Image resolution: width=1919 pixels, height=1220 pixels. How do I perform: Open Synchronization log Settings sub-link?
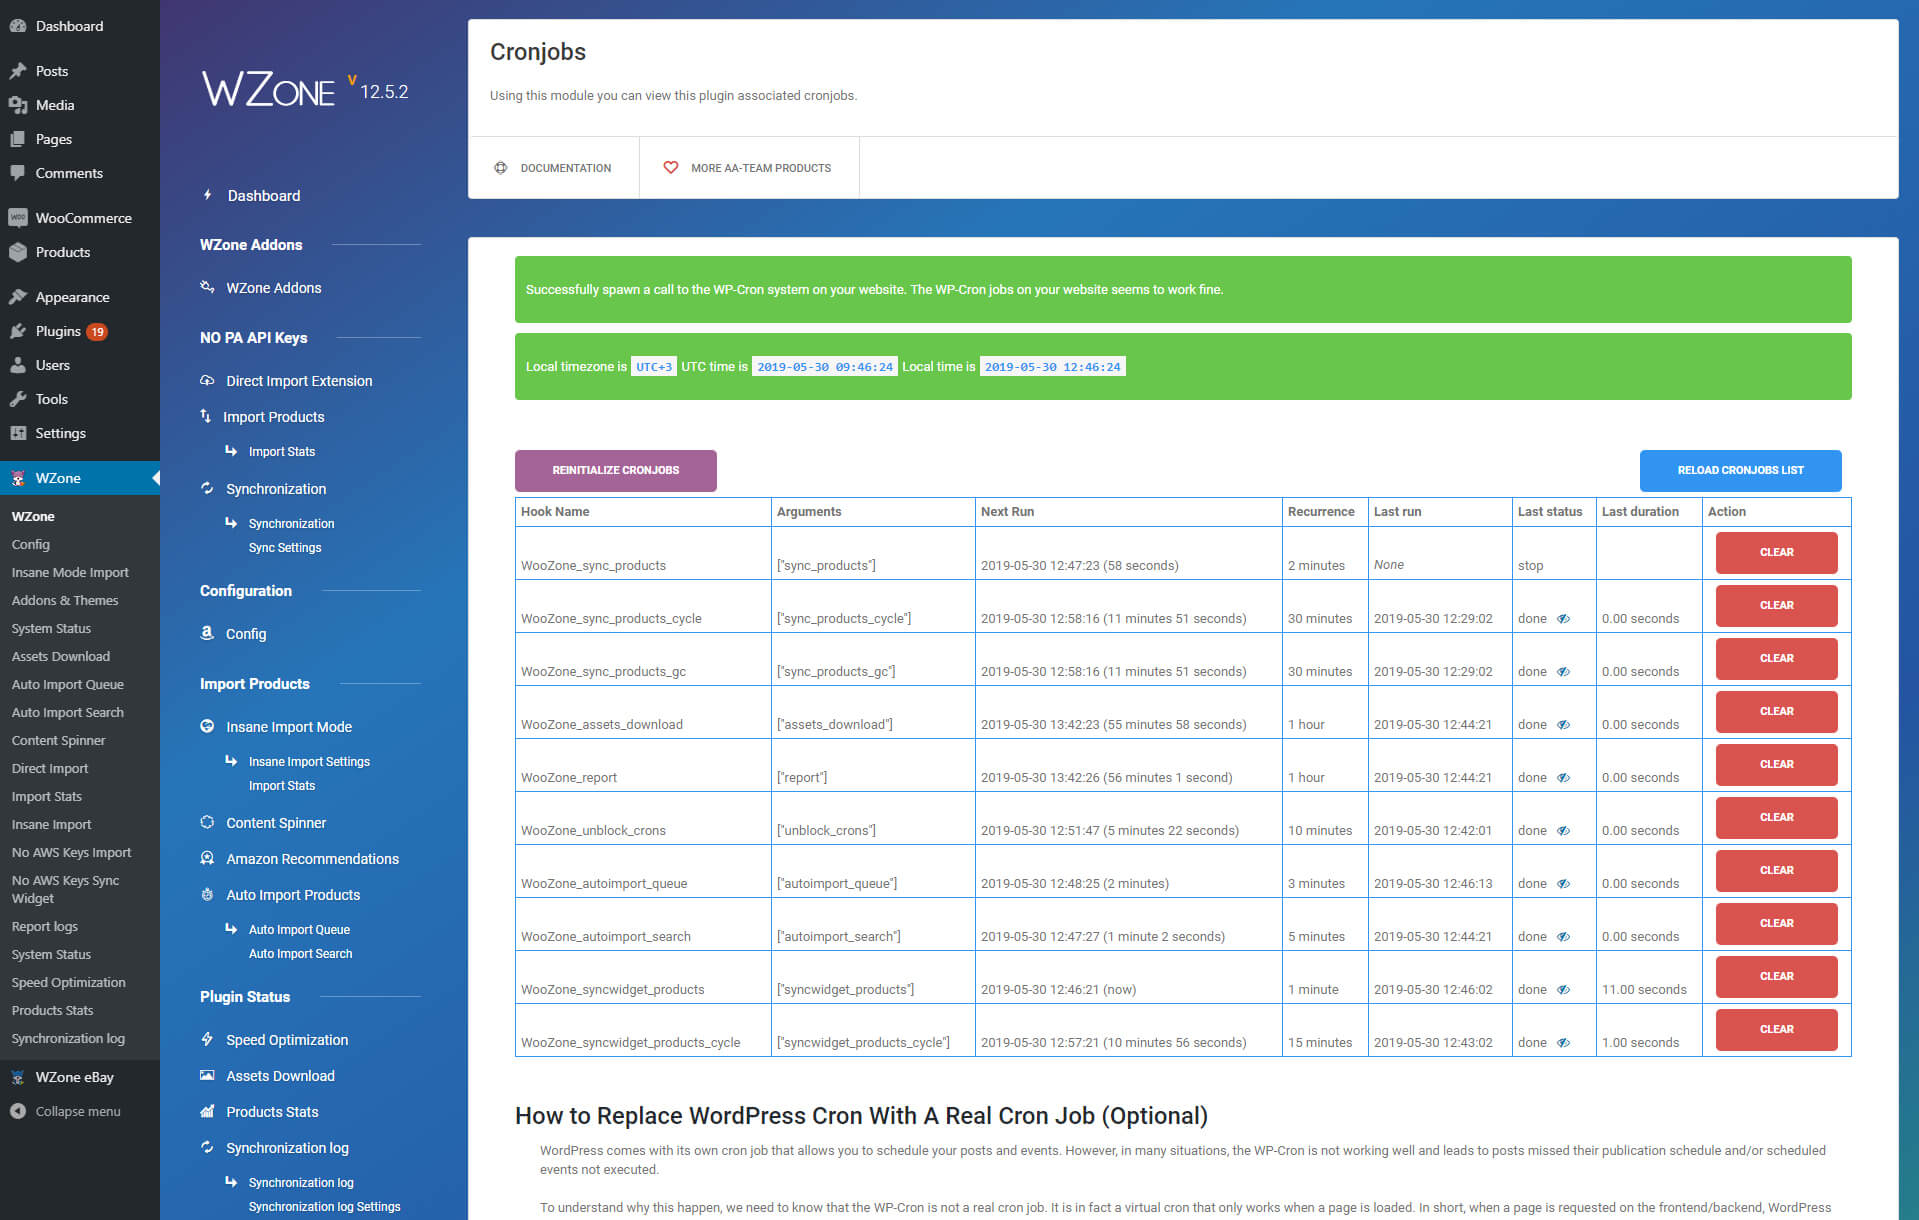[324, 1206]
